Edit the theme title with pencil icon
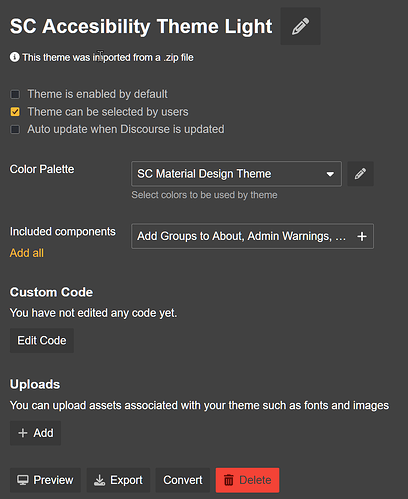Viewport: 408px width, 499px height. [x=300, y=26]
